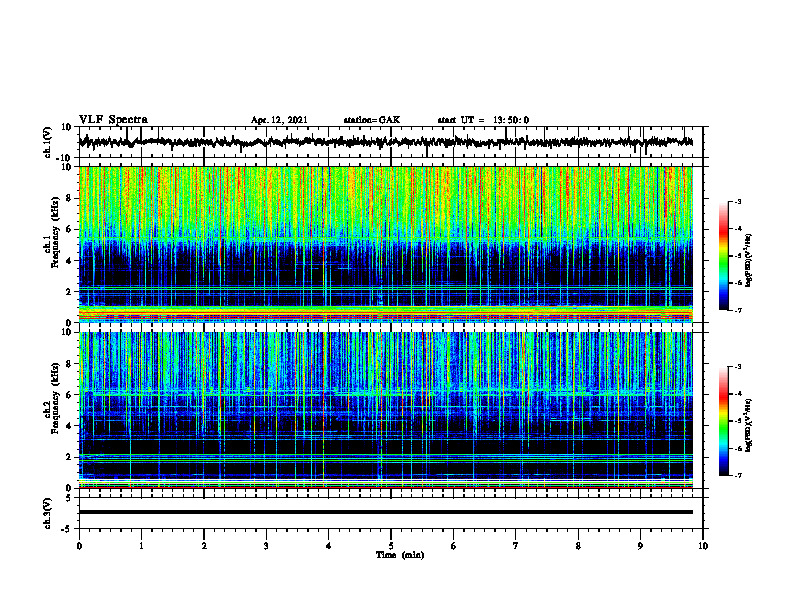Click the time axis tick label "3"
This screenshot has height=612, width=792.
[x=266, y=546]
